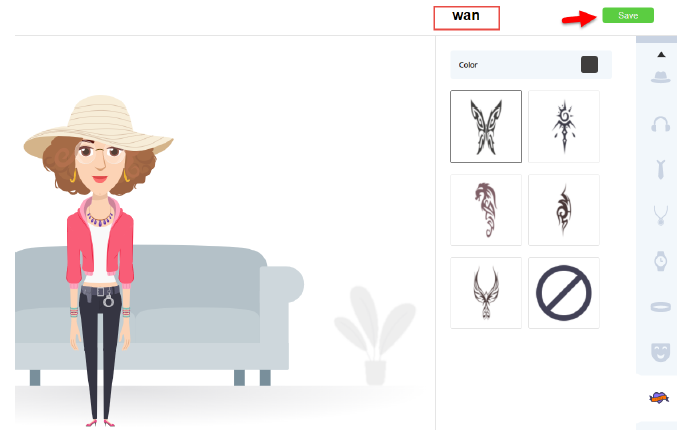This screenshot has width=685, height=440.
Task: Open the headphones accessory category
Action: coord(660,124)
